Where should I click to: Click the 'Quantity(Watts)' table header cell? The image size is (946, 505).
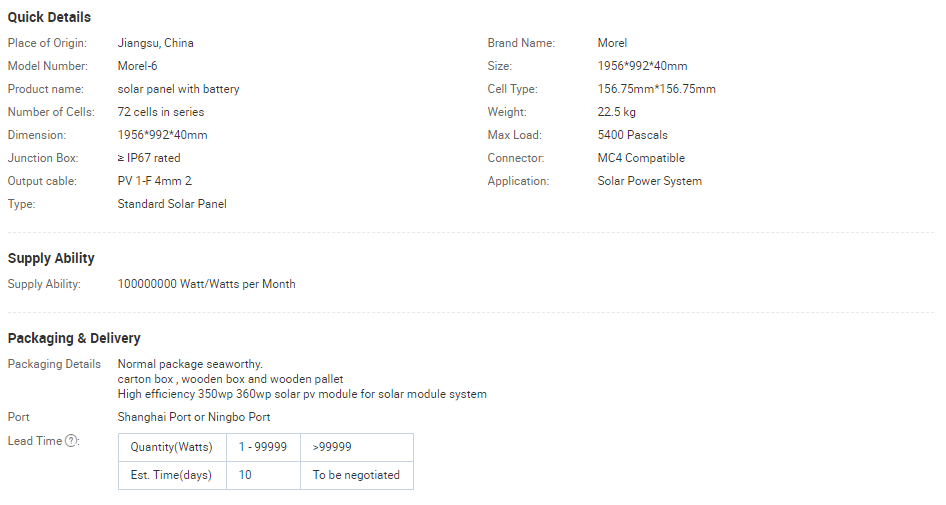point(171,447)
